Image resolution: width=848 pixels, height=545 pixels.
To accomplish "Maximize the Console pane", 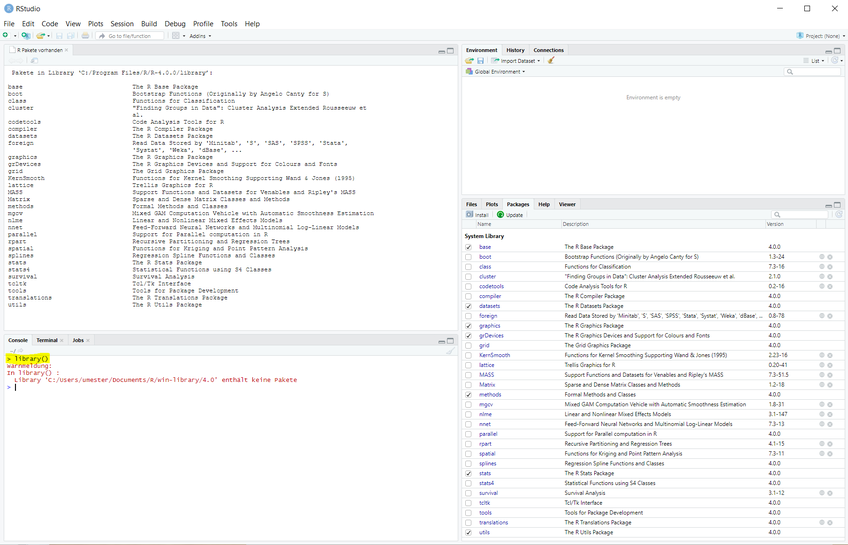I will (450, 341).
